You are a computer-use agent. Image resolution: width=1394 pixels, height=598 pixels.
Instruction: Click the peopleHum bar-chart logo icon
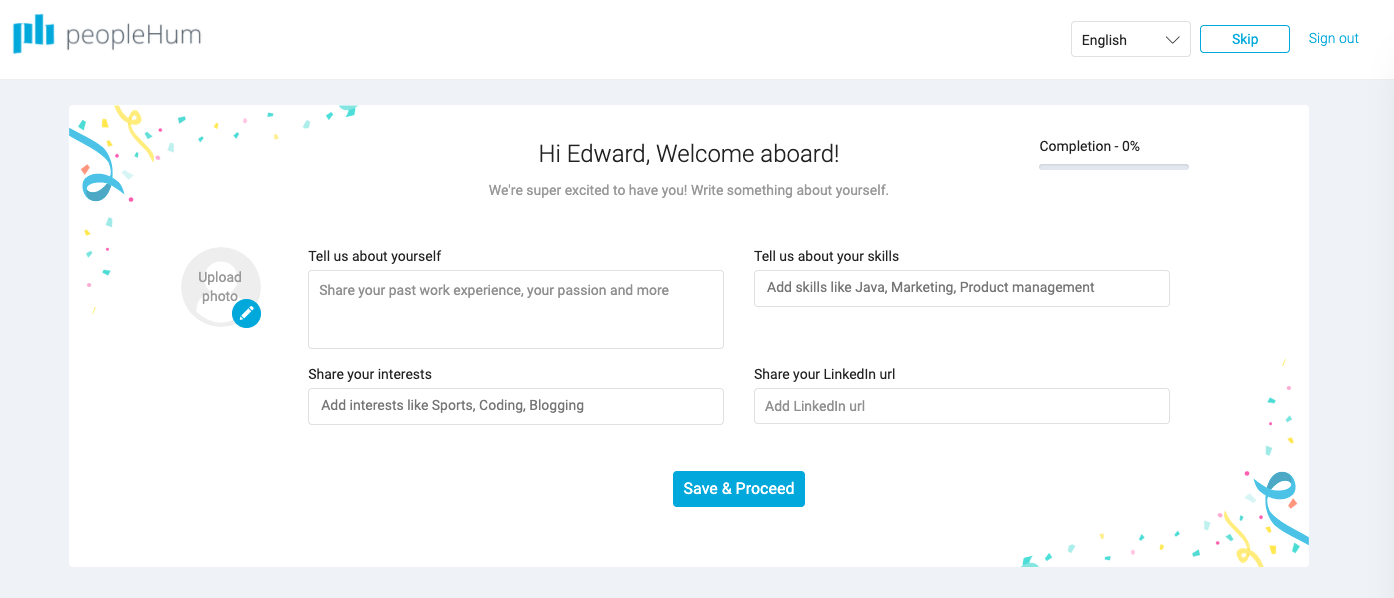pyautogui.click(x=33, y=34)
